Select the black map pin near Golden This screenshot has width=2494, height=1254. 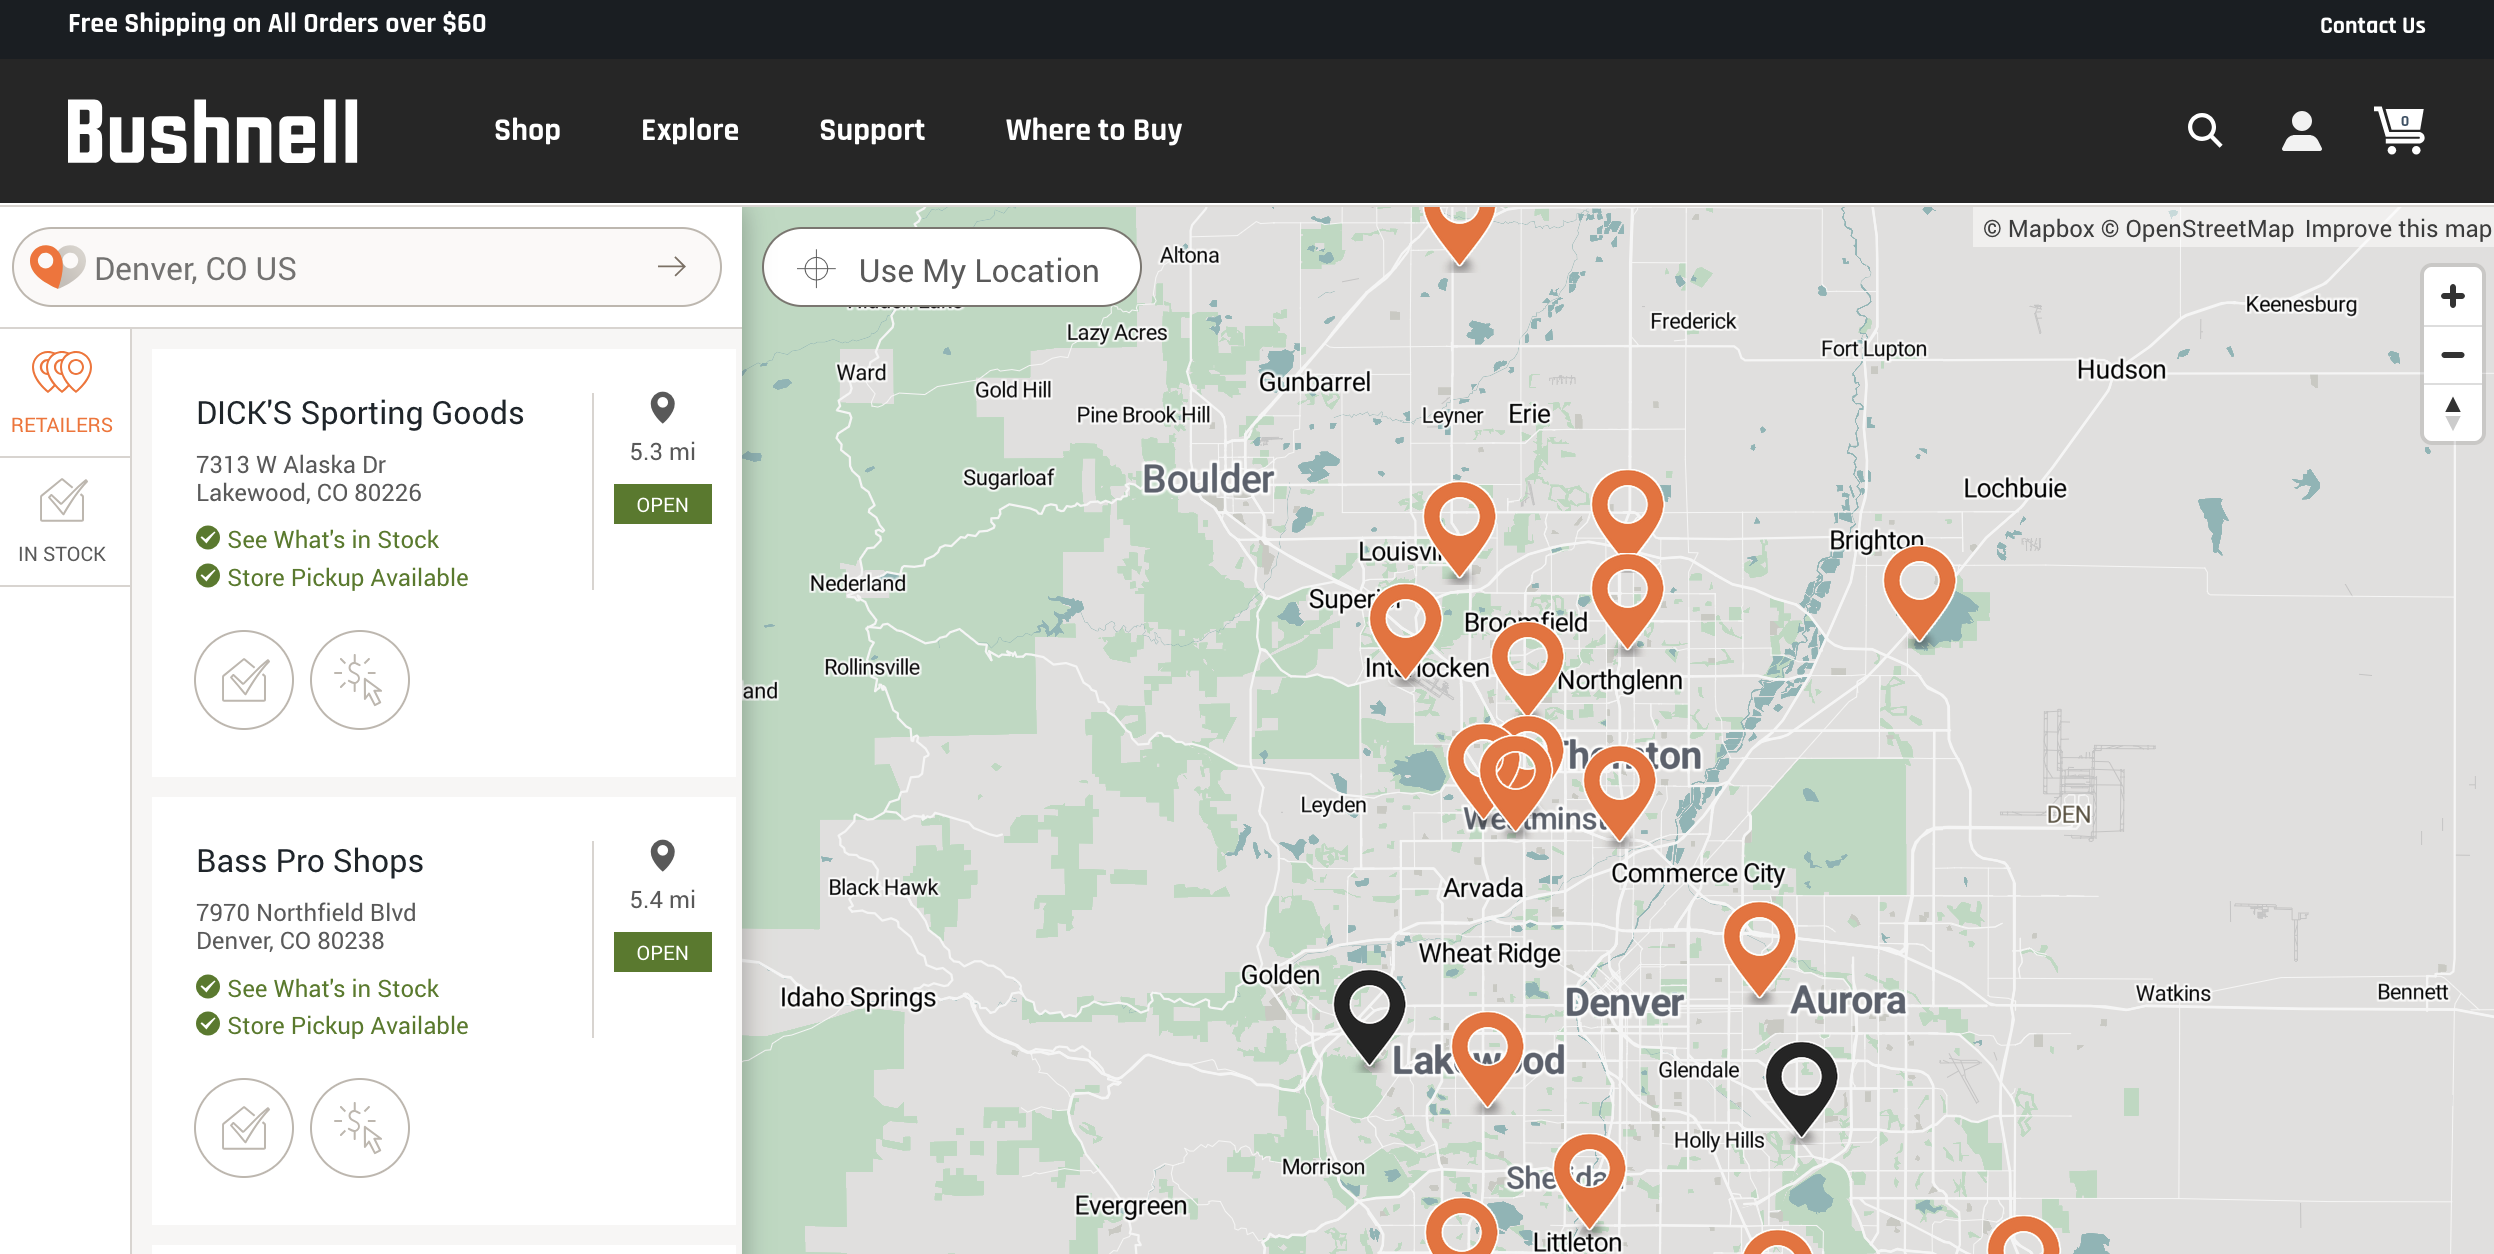point(1369,1015)
